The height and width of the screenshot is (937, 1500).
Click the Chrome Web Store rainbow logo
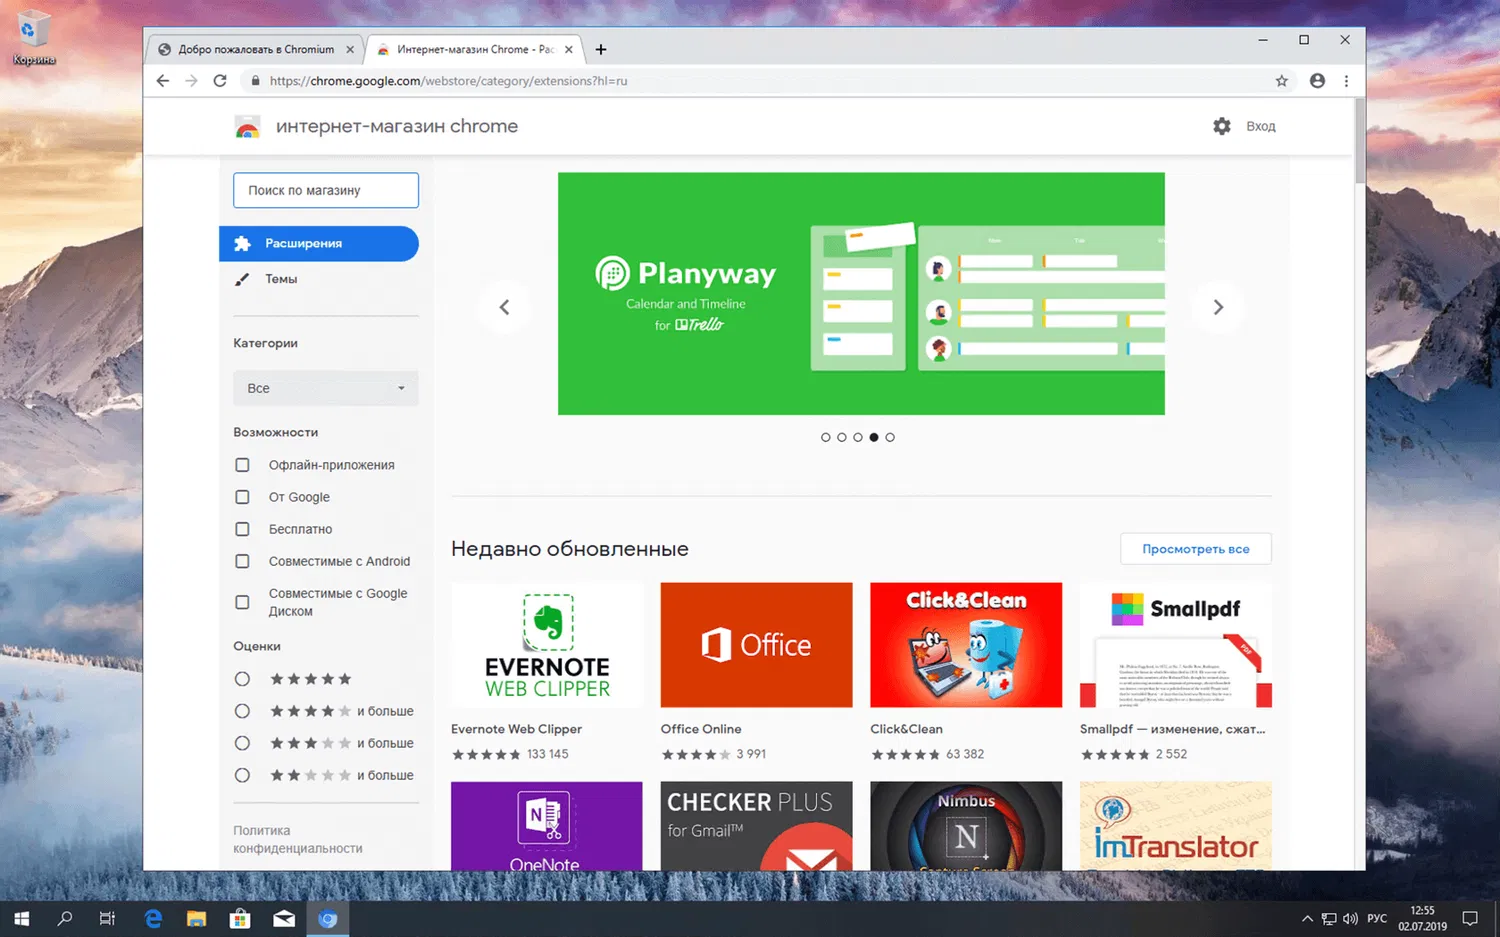(247, 127)
